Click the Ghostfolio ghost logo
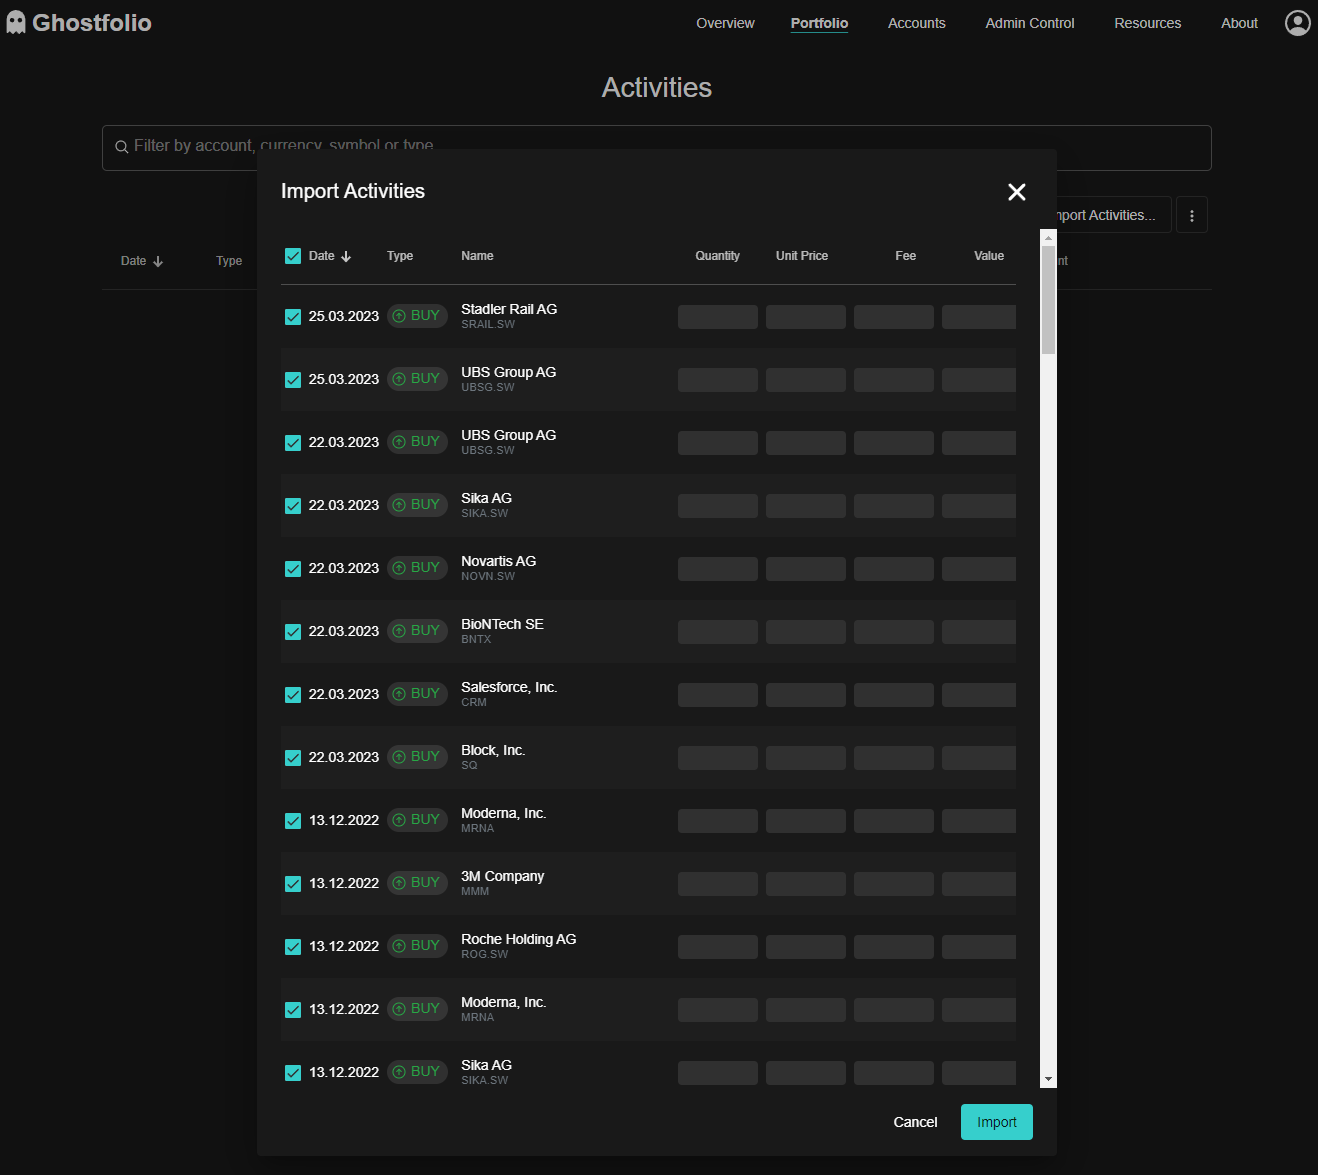 tap(15, 21)
